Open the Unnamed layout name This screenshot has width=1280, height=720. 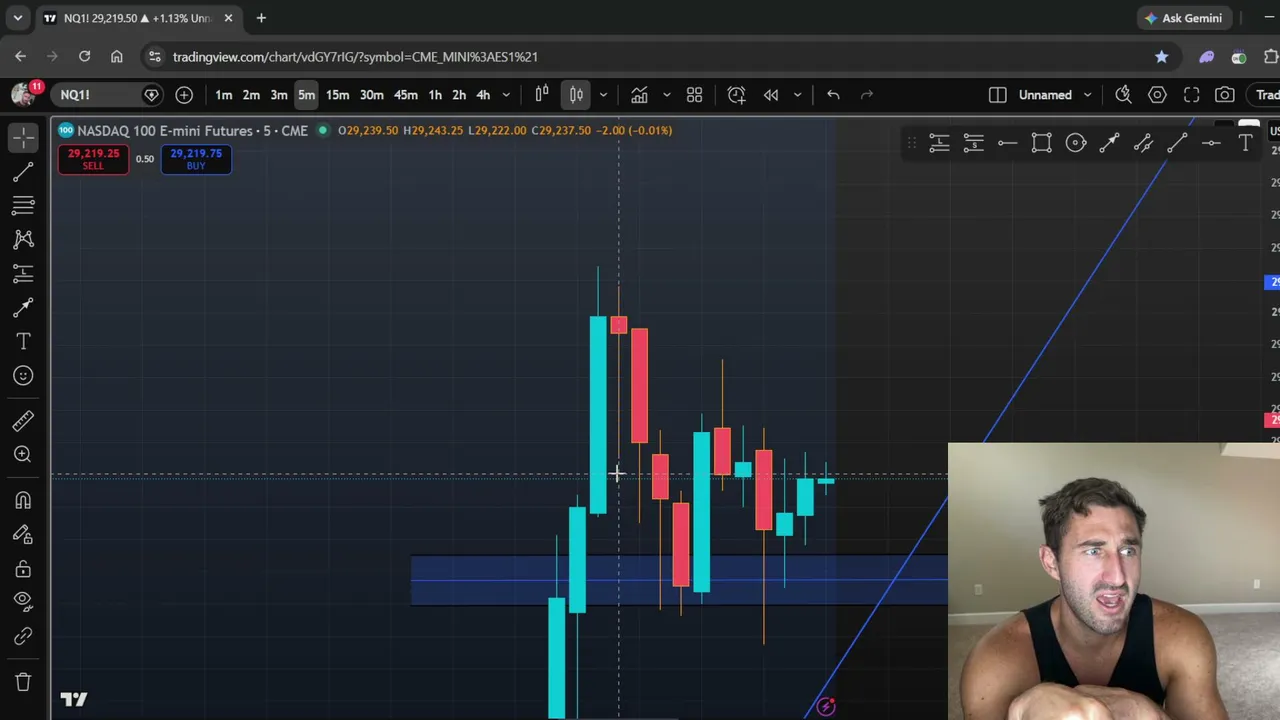click(x=1045, y=95)
